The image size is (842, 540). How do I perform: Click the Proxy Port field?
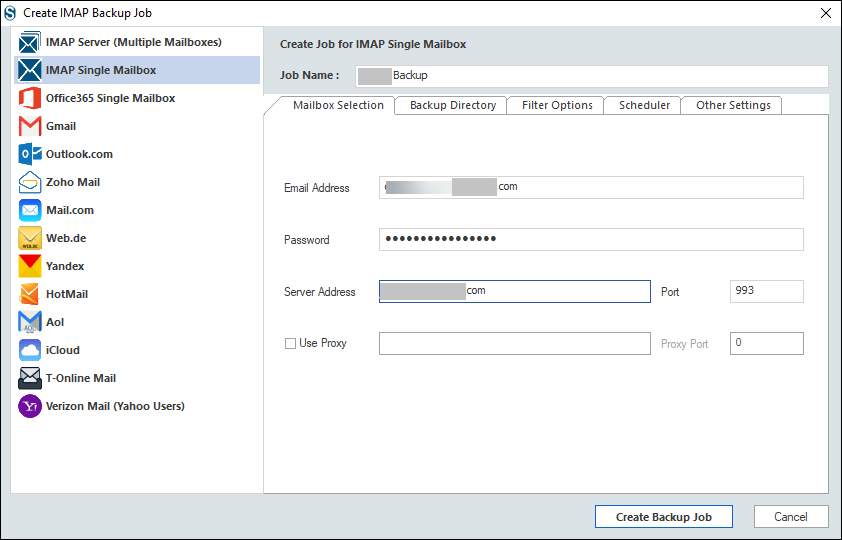pos(767,344)
